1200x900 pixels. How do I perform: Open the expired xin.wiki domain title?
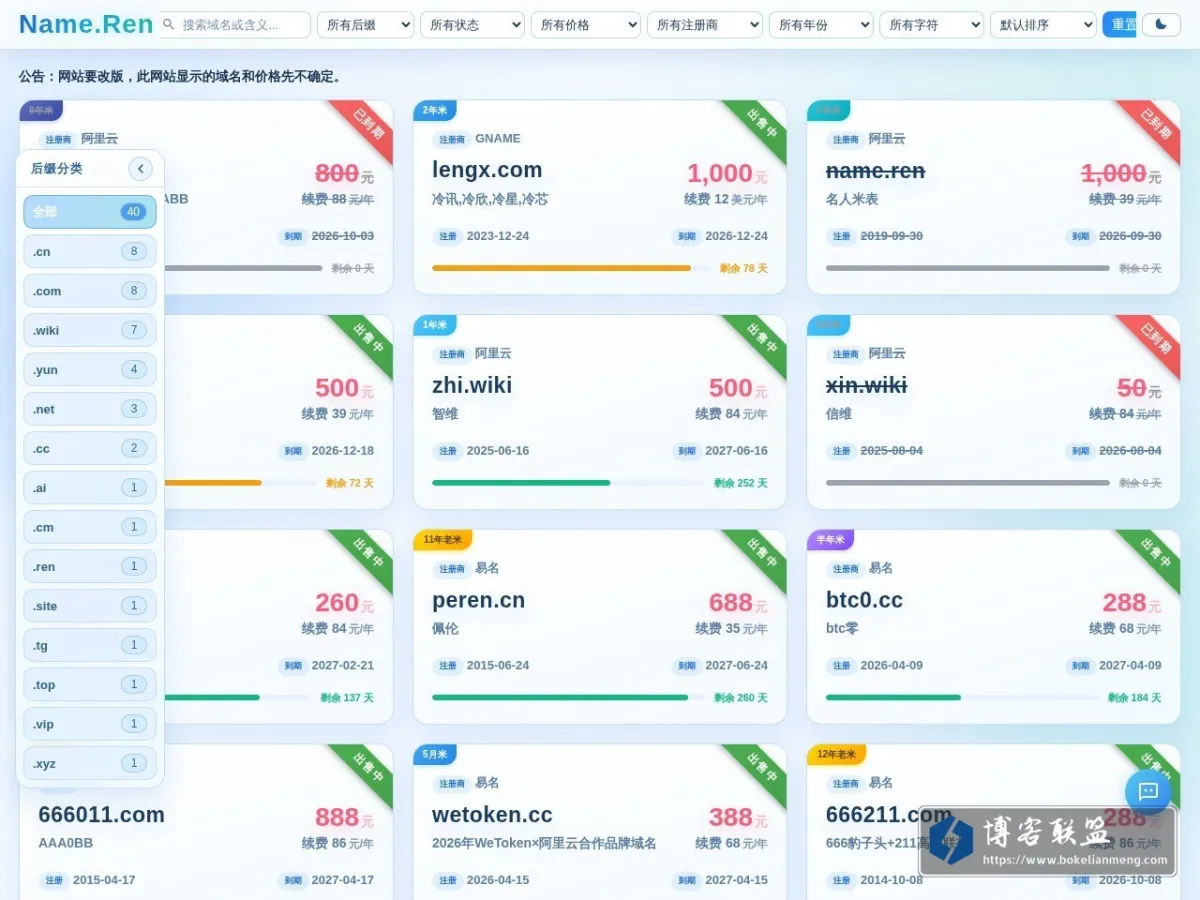pyautogui.click(x=866, y=385)
